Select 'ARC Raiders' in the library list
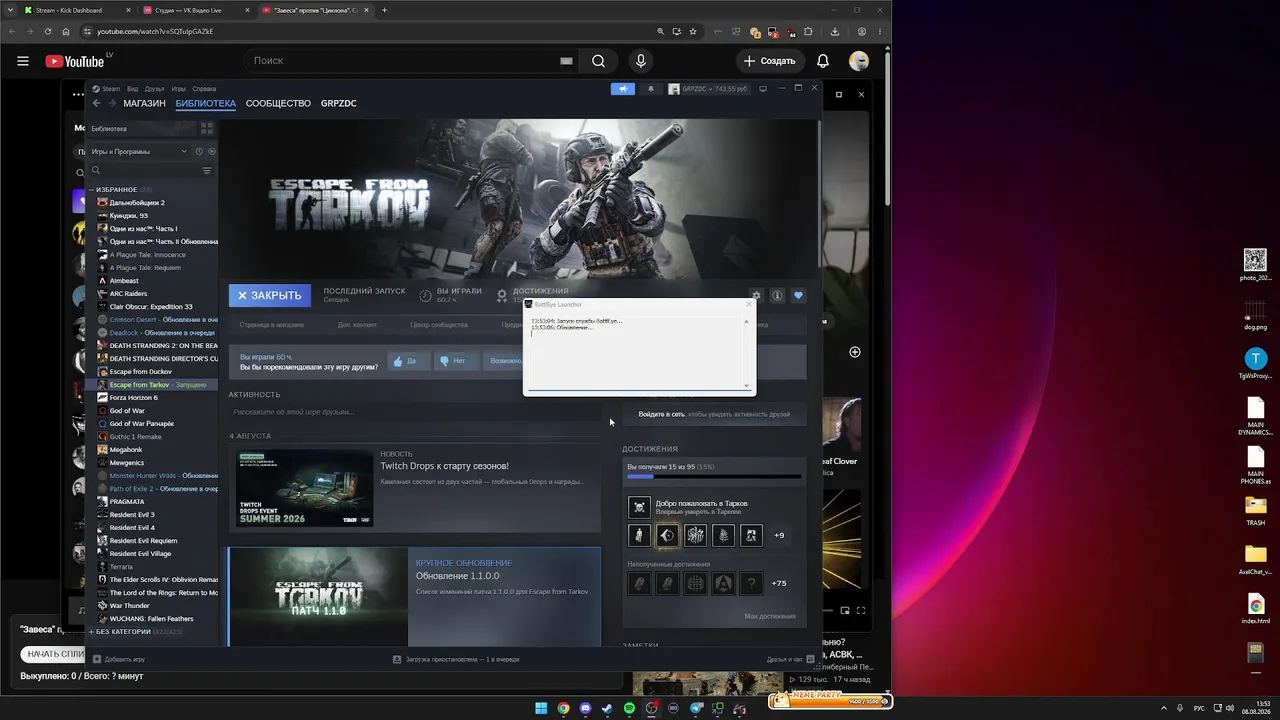 click(129, 294)
